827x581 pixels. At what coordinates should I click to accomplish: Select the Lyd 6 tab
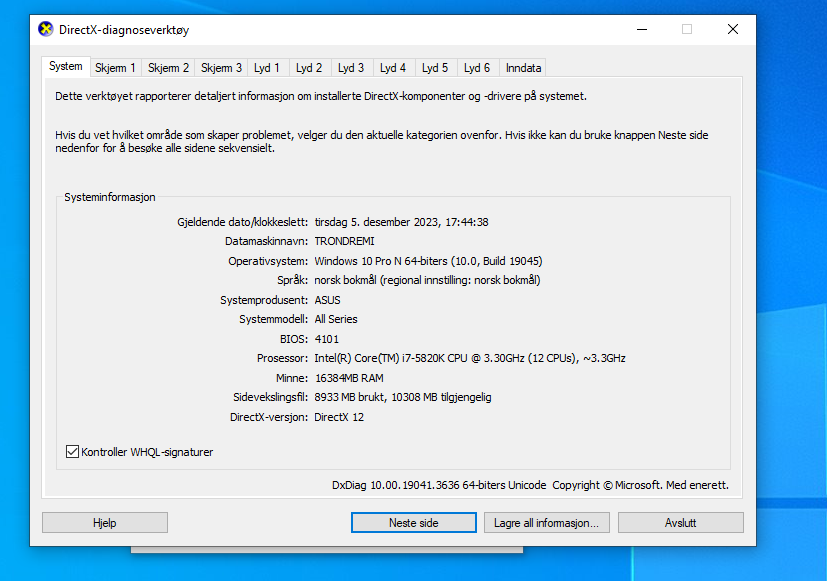477,68
